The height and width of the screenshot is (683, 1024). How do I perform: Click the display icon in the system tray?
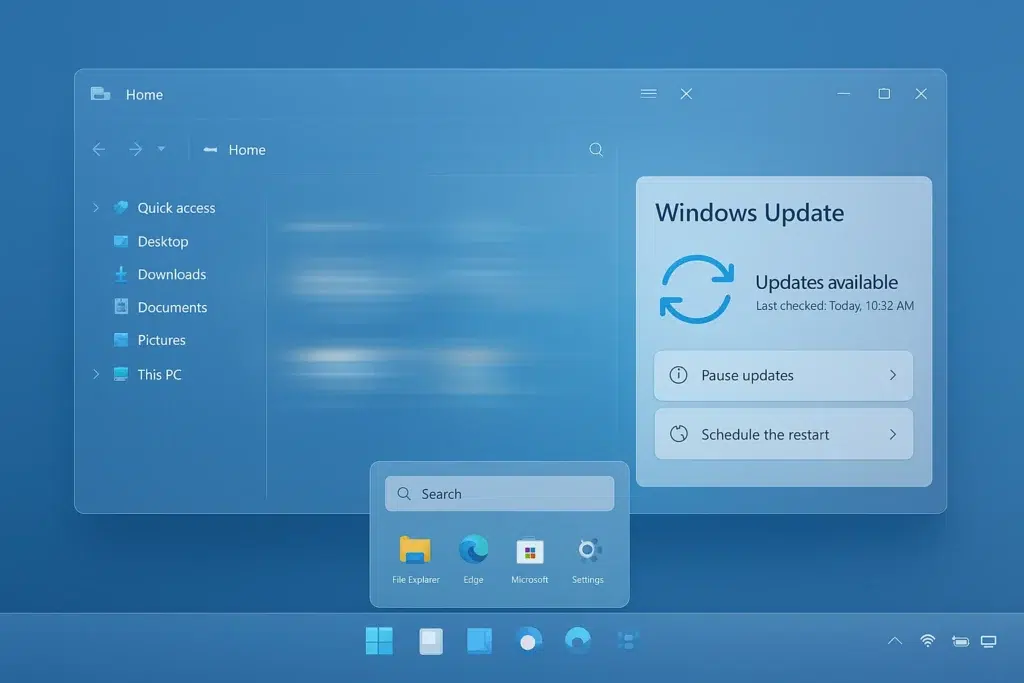point(990,640)
